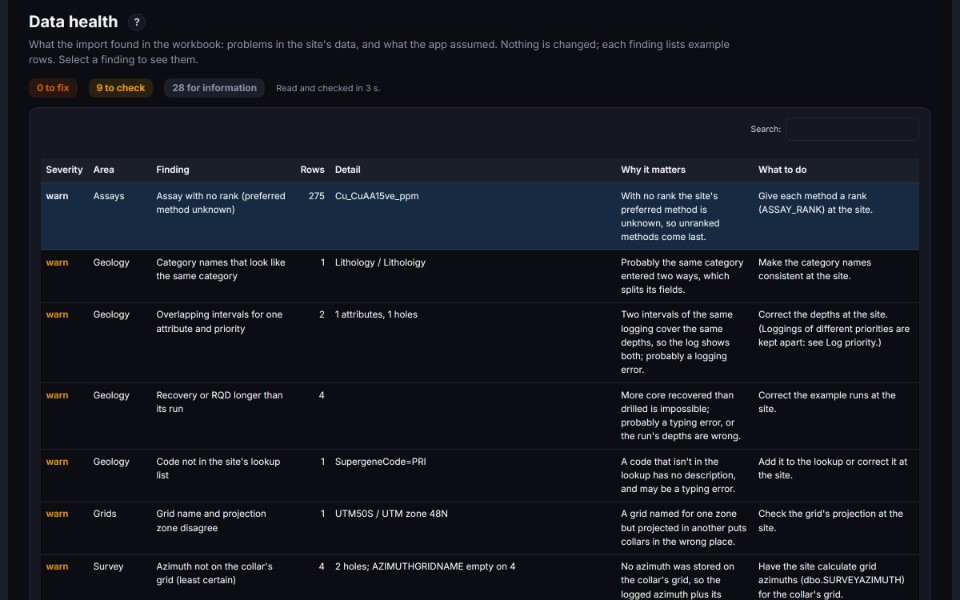Filter by the '0 to fix' badge
The height and width of the screenshot is (600, 960).
click(x=53, y=88)
